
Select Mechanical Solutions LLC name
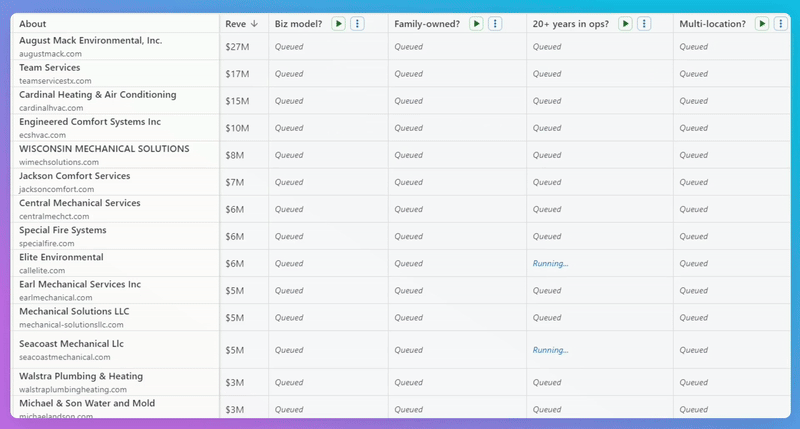tap(74, 311)
